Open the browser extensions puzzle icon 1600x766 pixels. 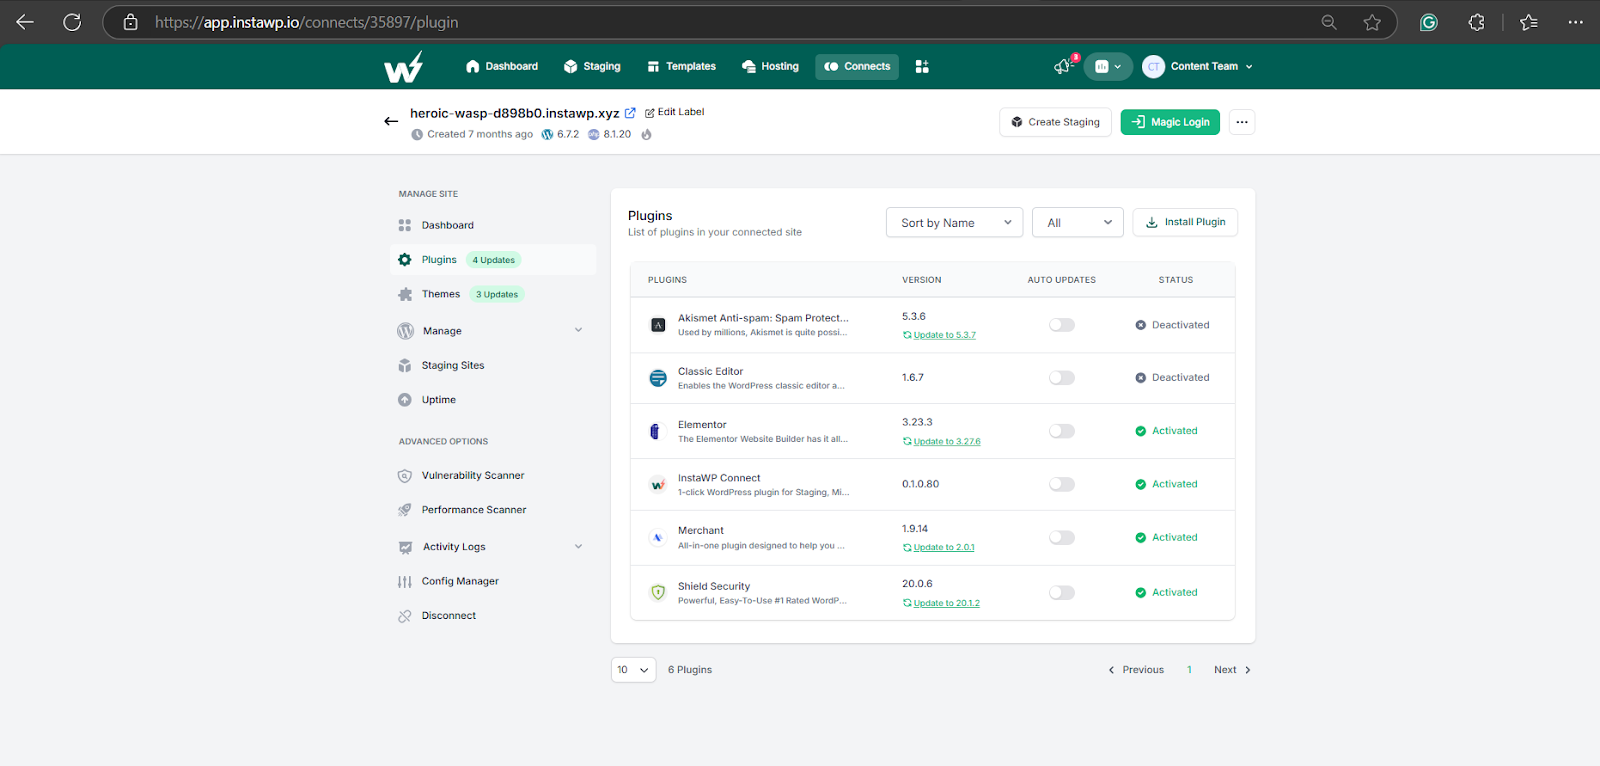pos(1476,22)
